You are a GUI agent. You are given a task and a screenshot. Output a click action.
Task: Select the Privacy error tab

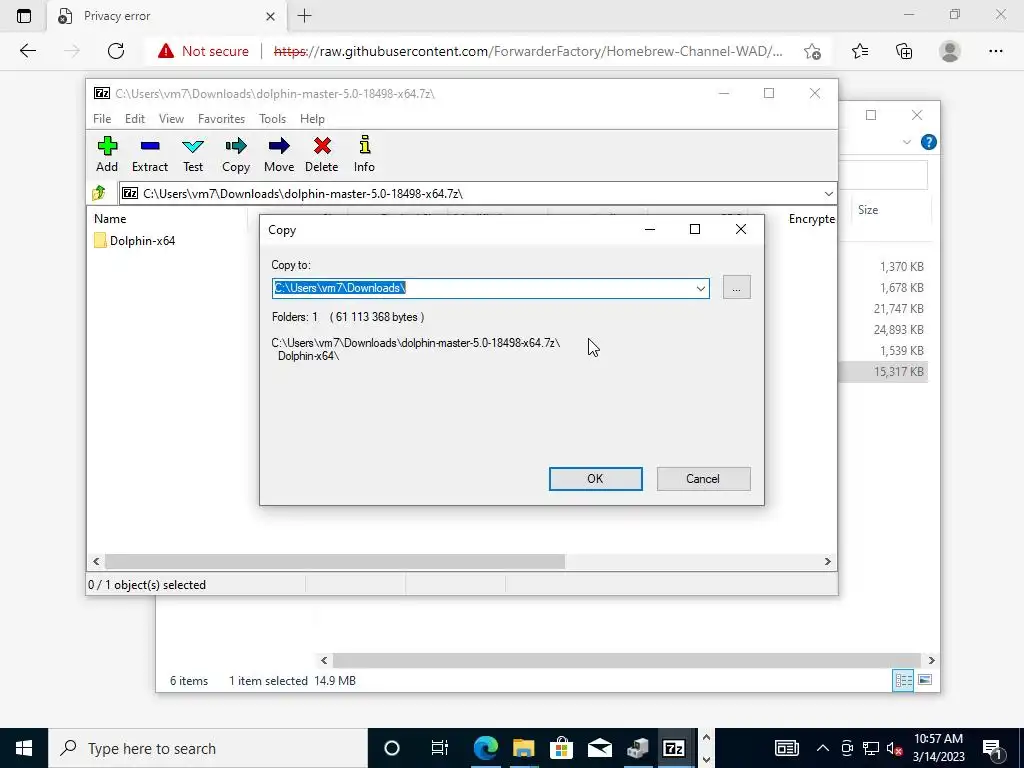click(x=167, y=16)
